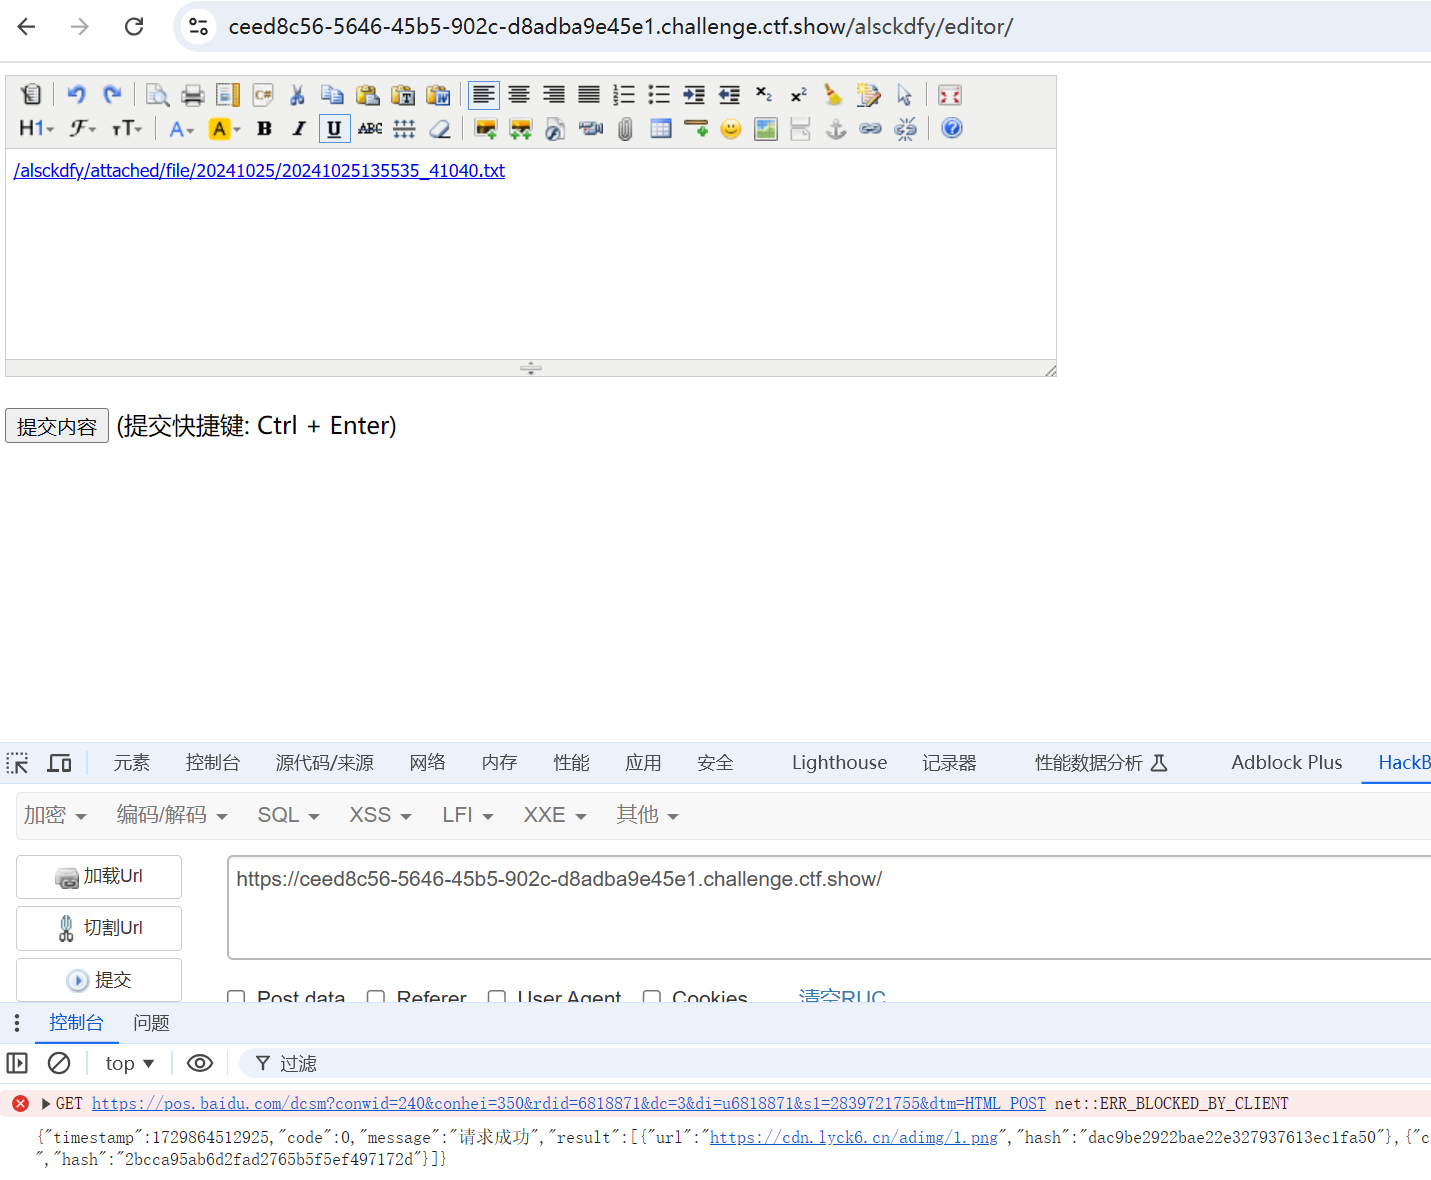This screenshot has width=1431, height=1180.
Task: Toggle left-align justification
Action: tap(484, 95)
